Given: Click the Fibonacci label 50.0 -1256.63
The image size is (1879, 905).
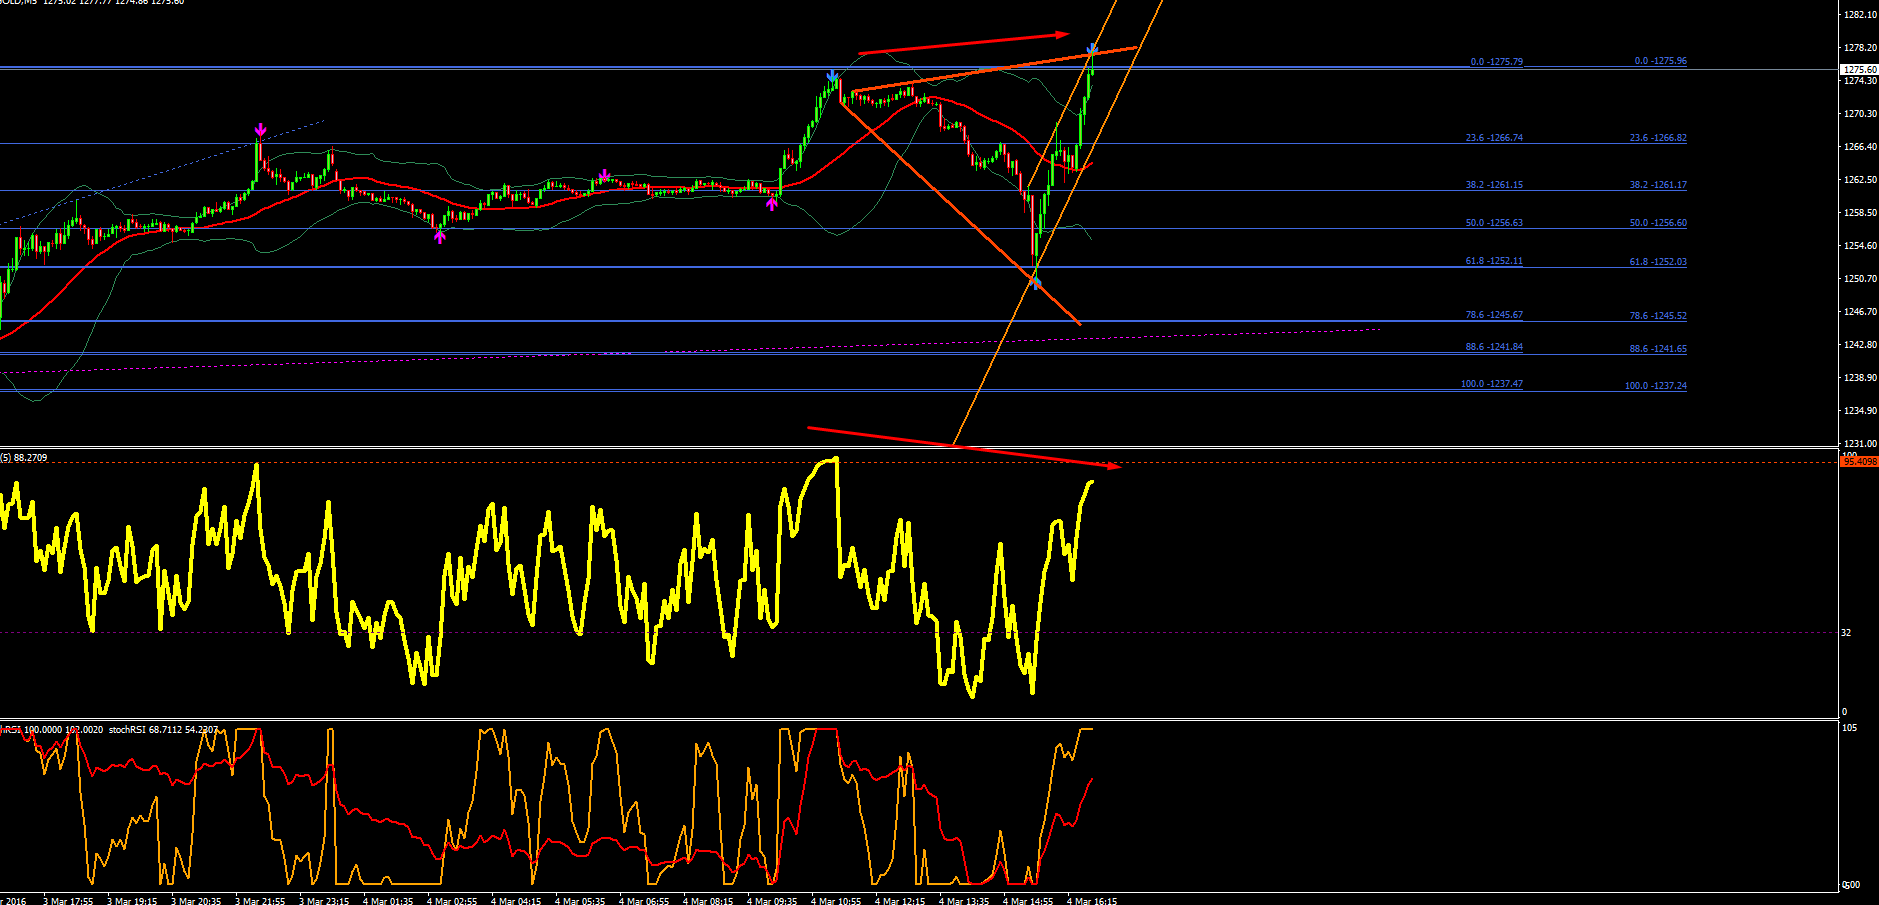Looking at the screenshot, I should point(1494,223).
